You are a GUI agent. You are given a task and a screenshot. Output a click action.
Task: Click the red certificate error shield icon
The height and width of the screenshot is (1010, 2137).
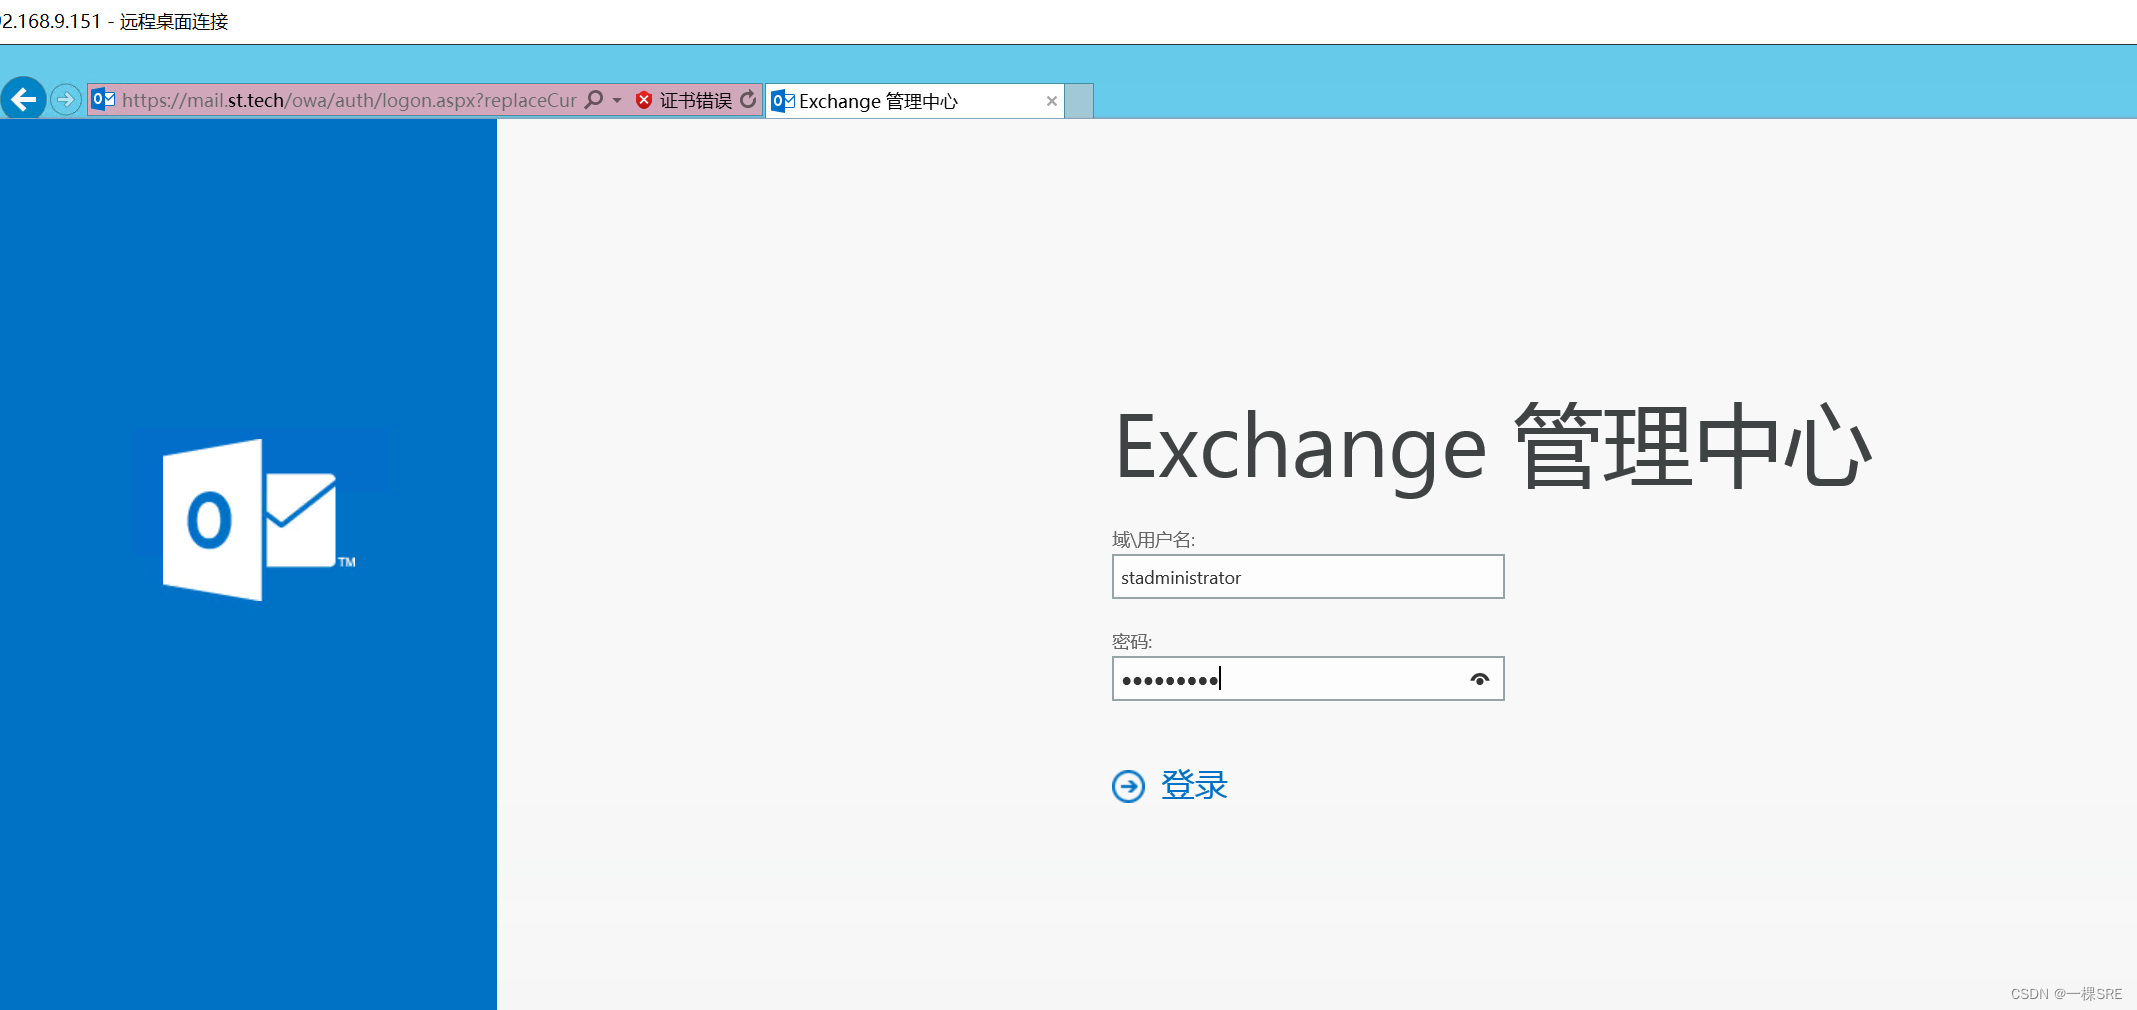(x=644, y=100)
